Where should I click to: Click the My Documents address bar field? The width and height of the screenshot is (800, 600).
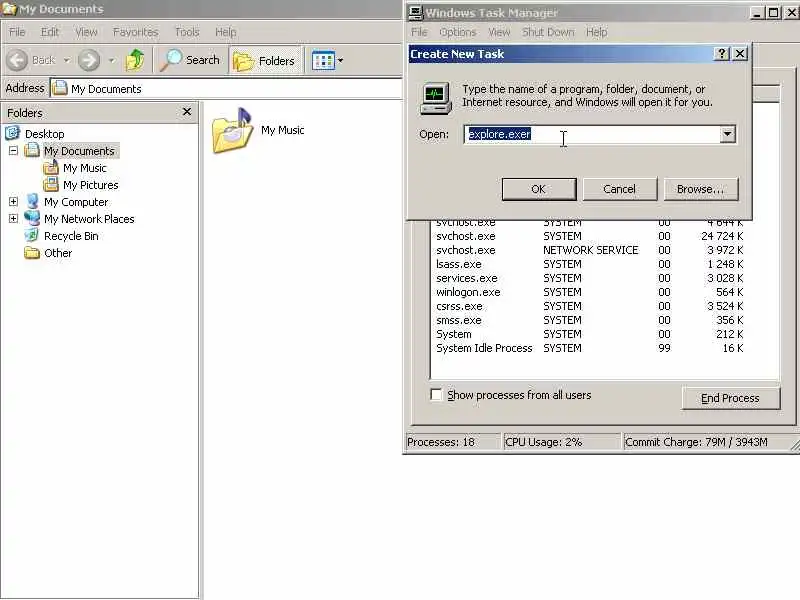(227, 88)
